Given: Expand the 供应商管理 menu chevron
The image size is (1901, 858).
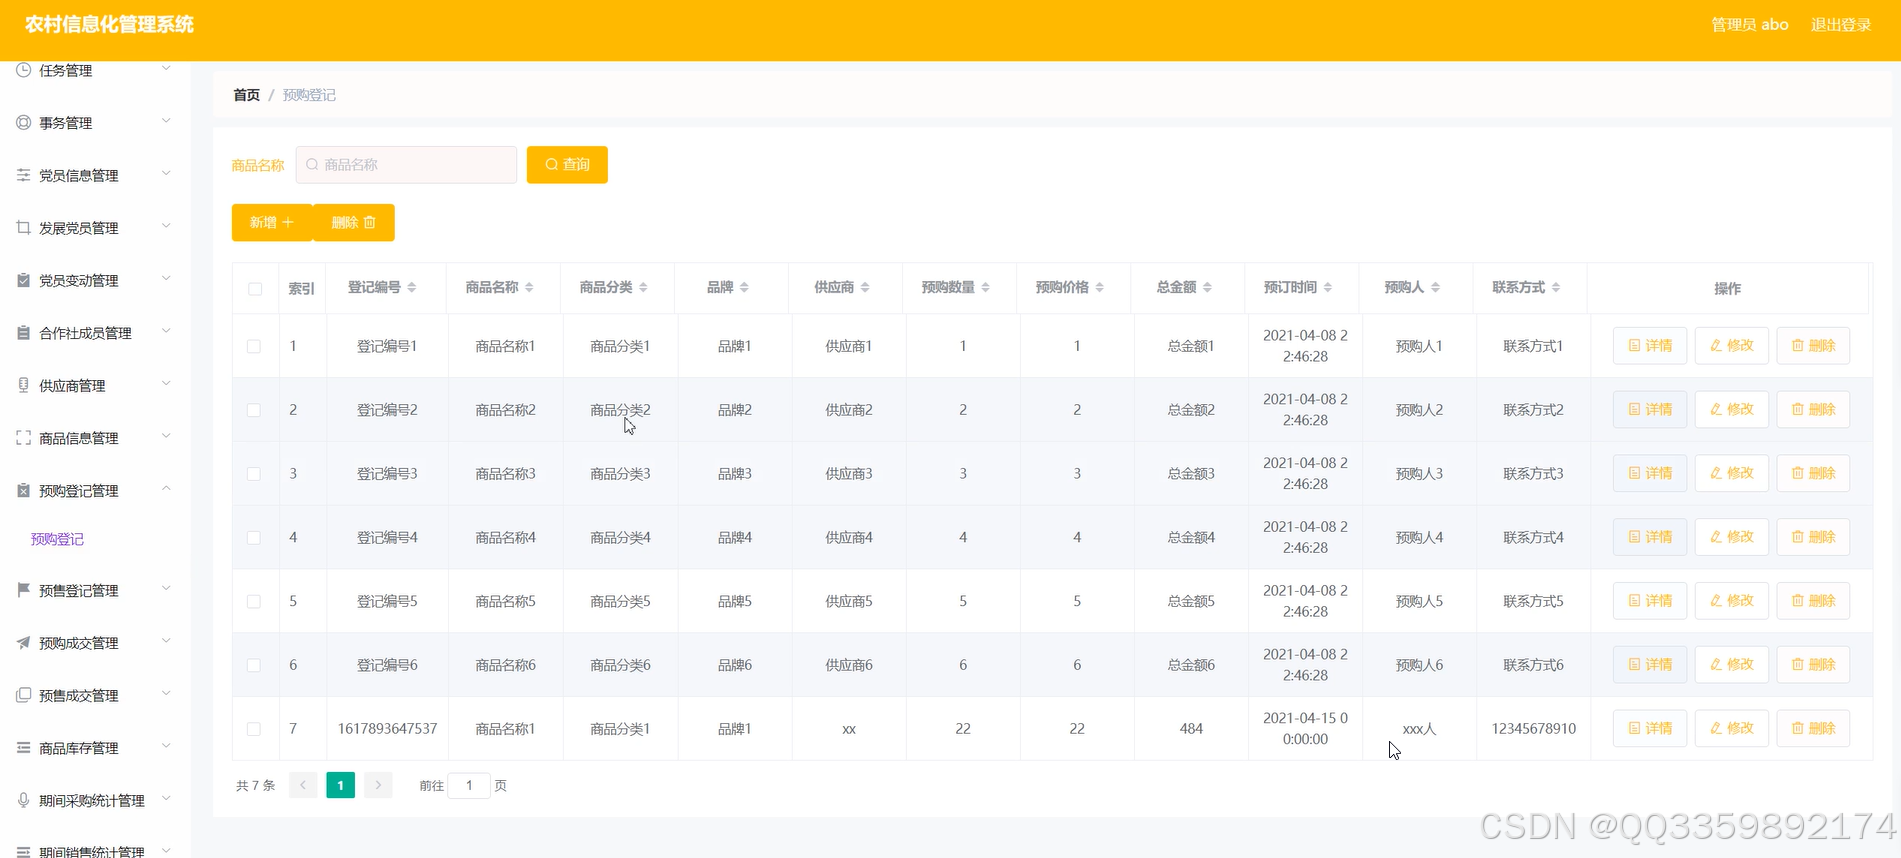Looking at the screenshot, I should [x=166, y=384].
